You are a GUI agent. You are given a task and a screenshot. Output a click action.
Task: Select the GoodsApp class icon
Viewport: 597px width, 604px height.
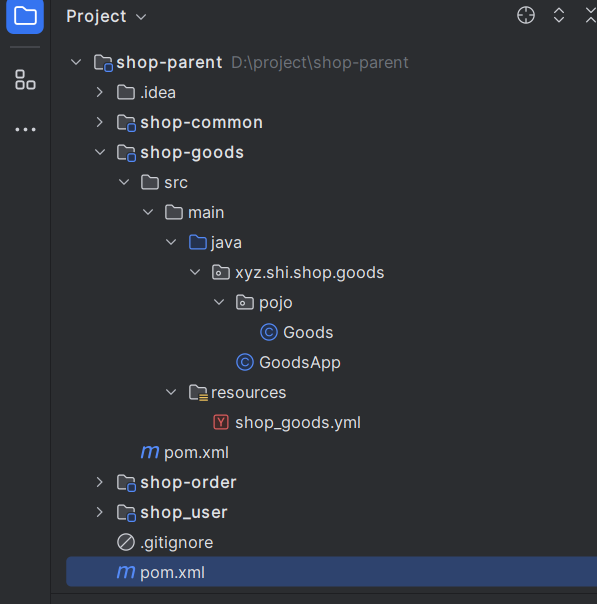(x=245, y=362)
